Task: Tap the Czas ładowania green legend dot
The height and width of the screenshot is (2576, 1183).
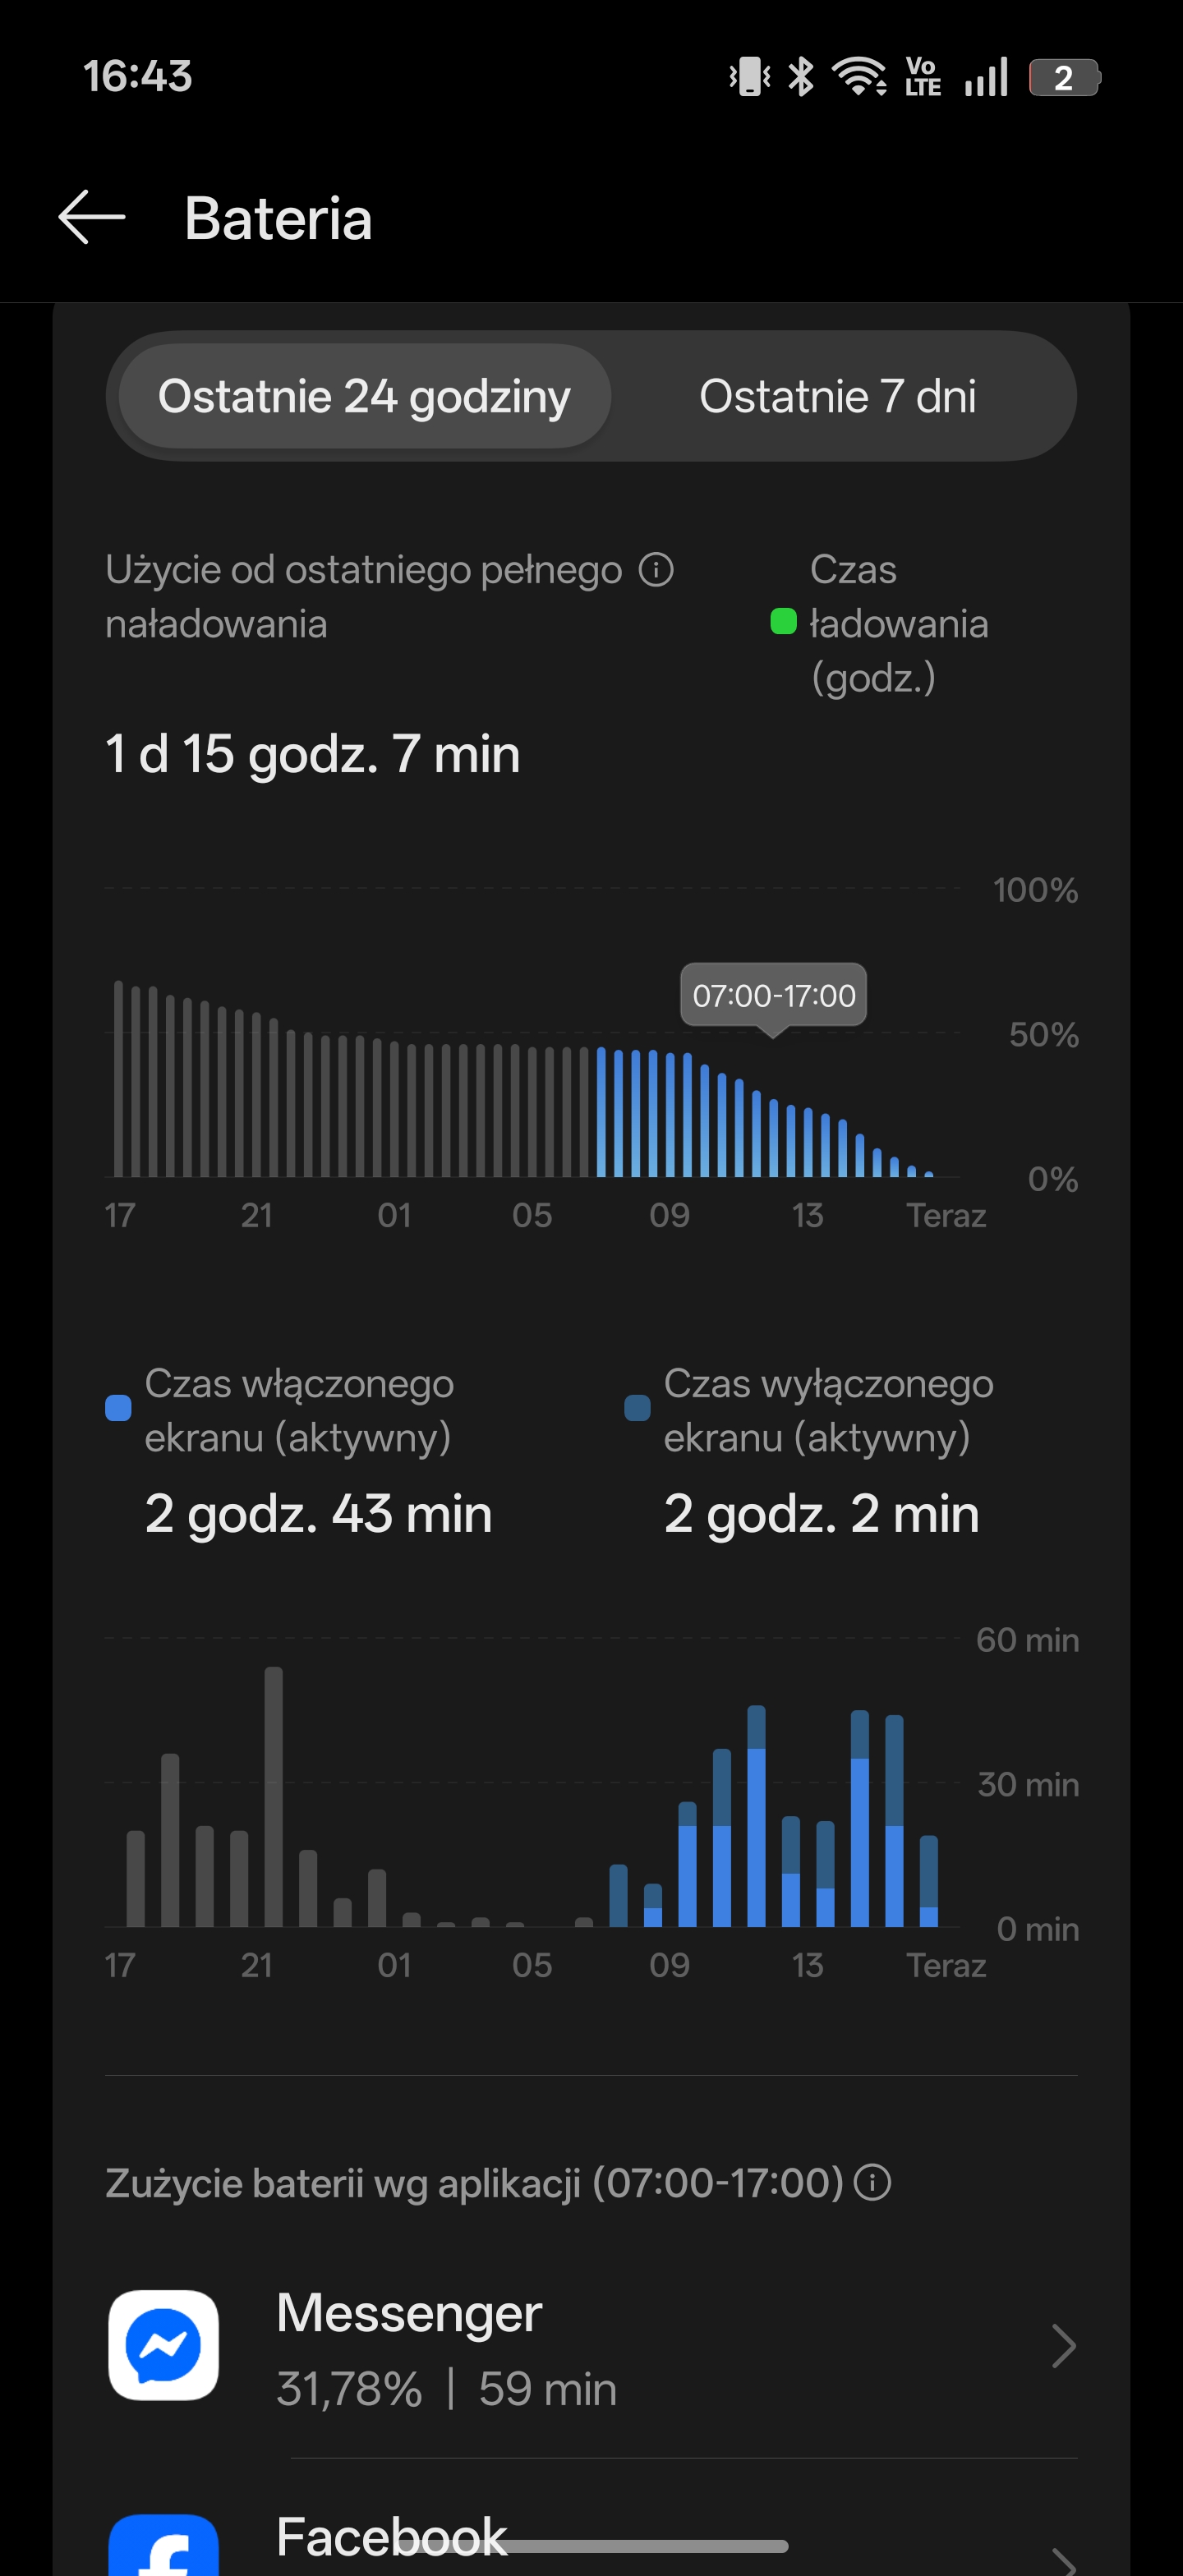Action: click(783, 622)
